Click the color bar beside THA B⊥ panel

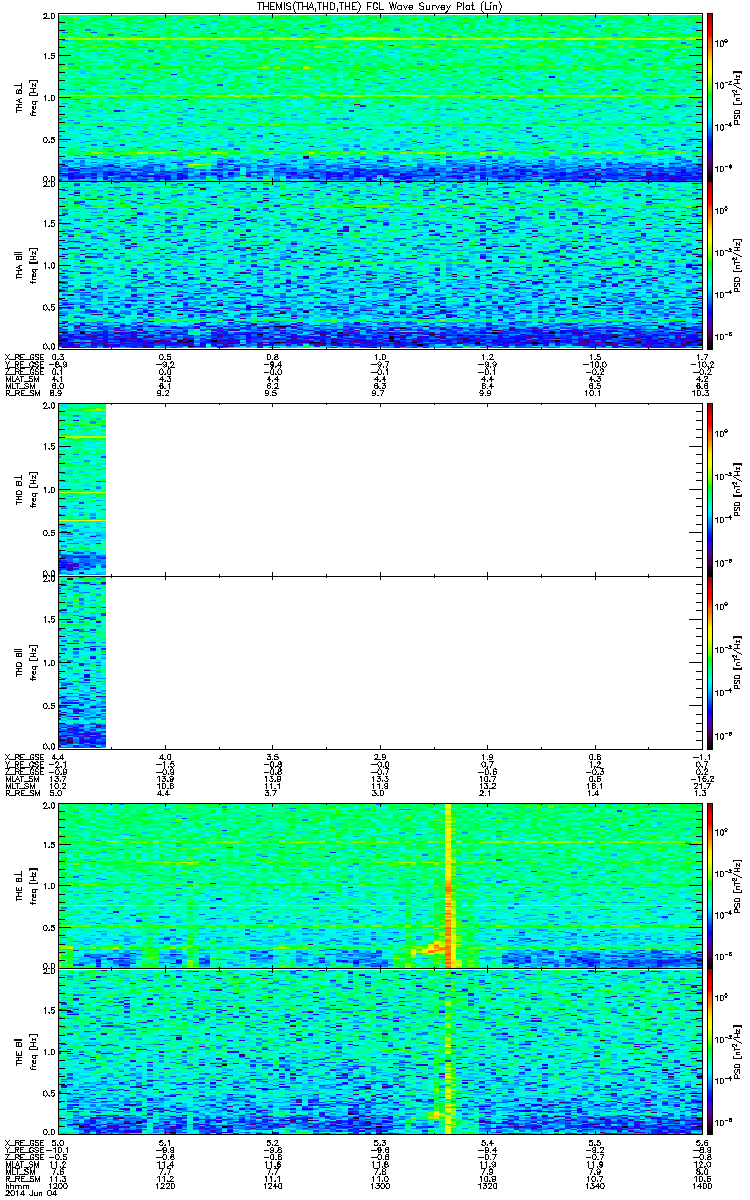[x=710, y=96]
